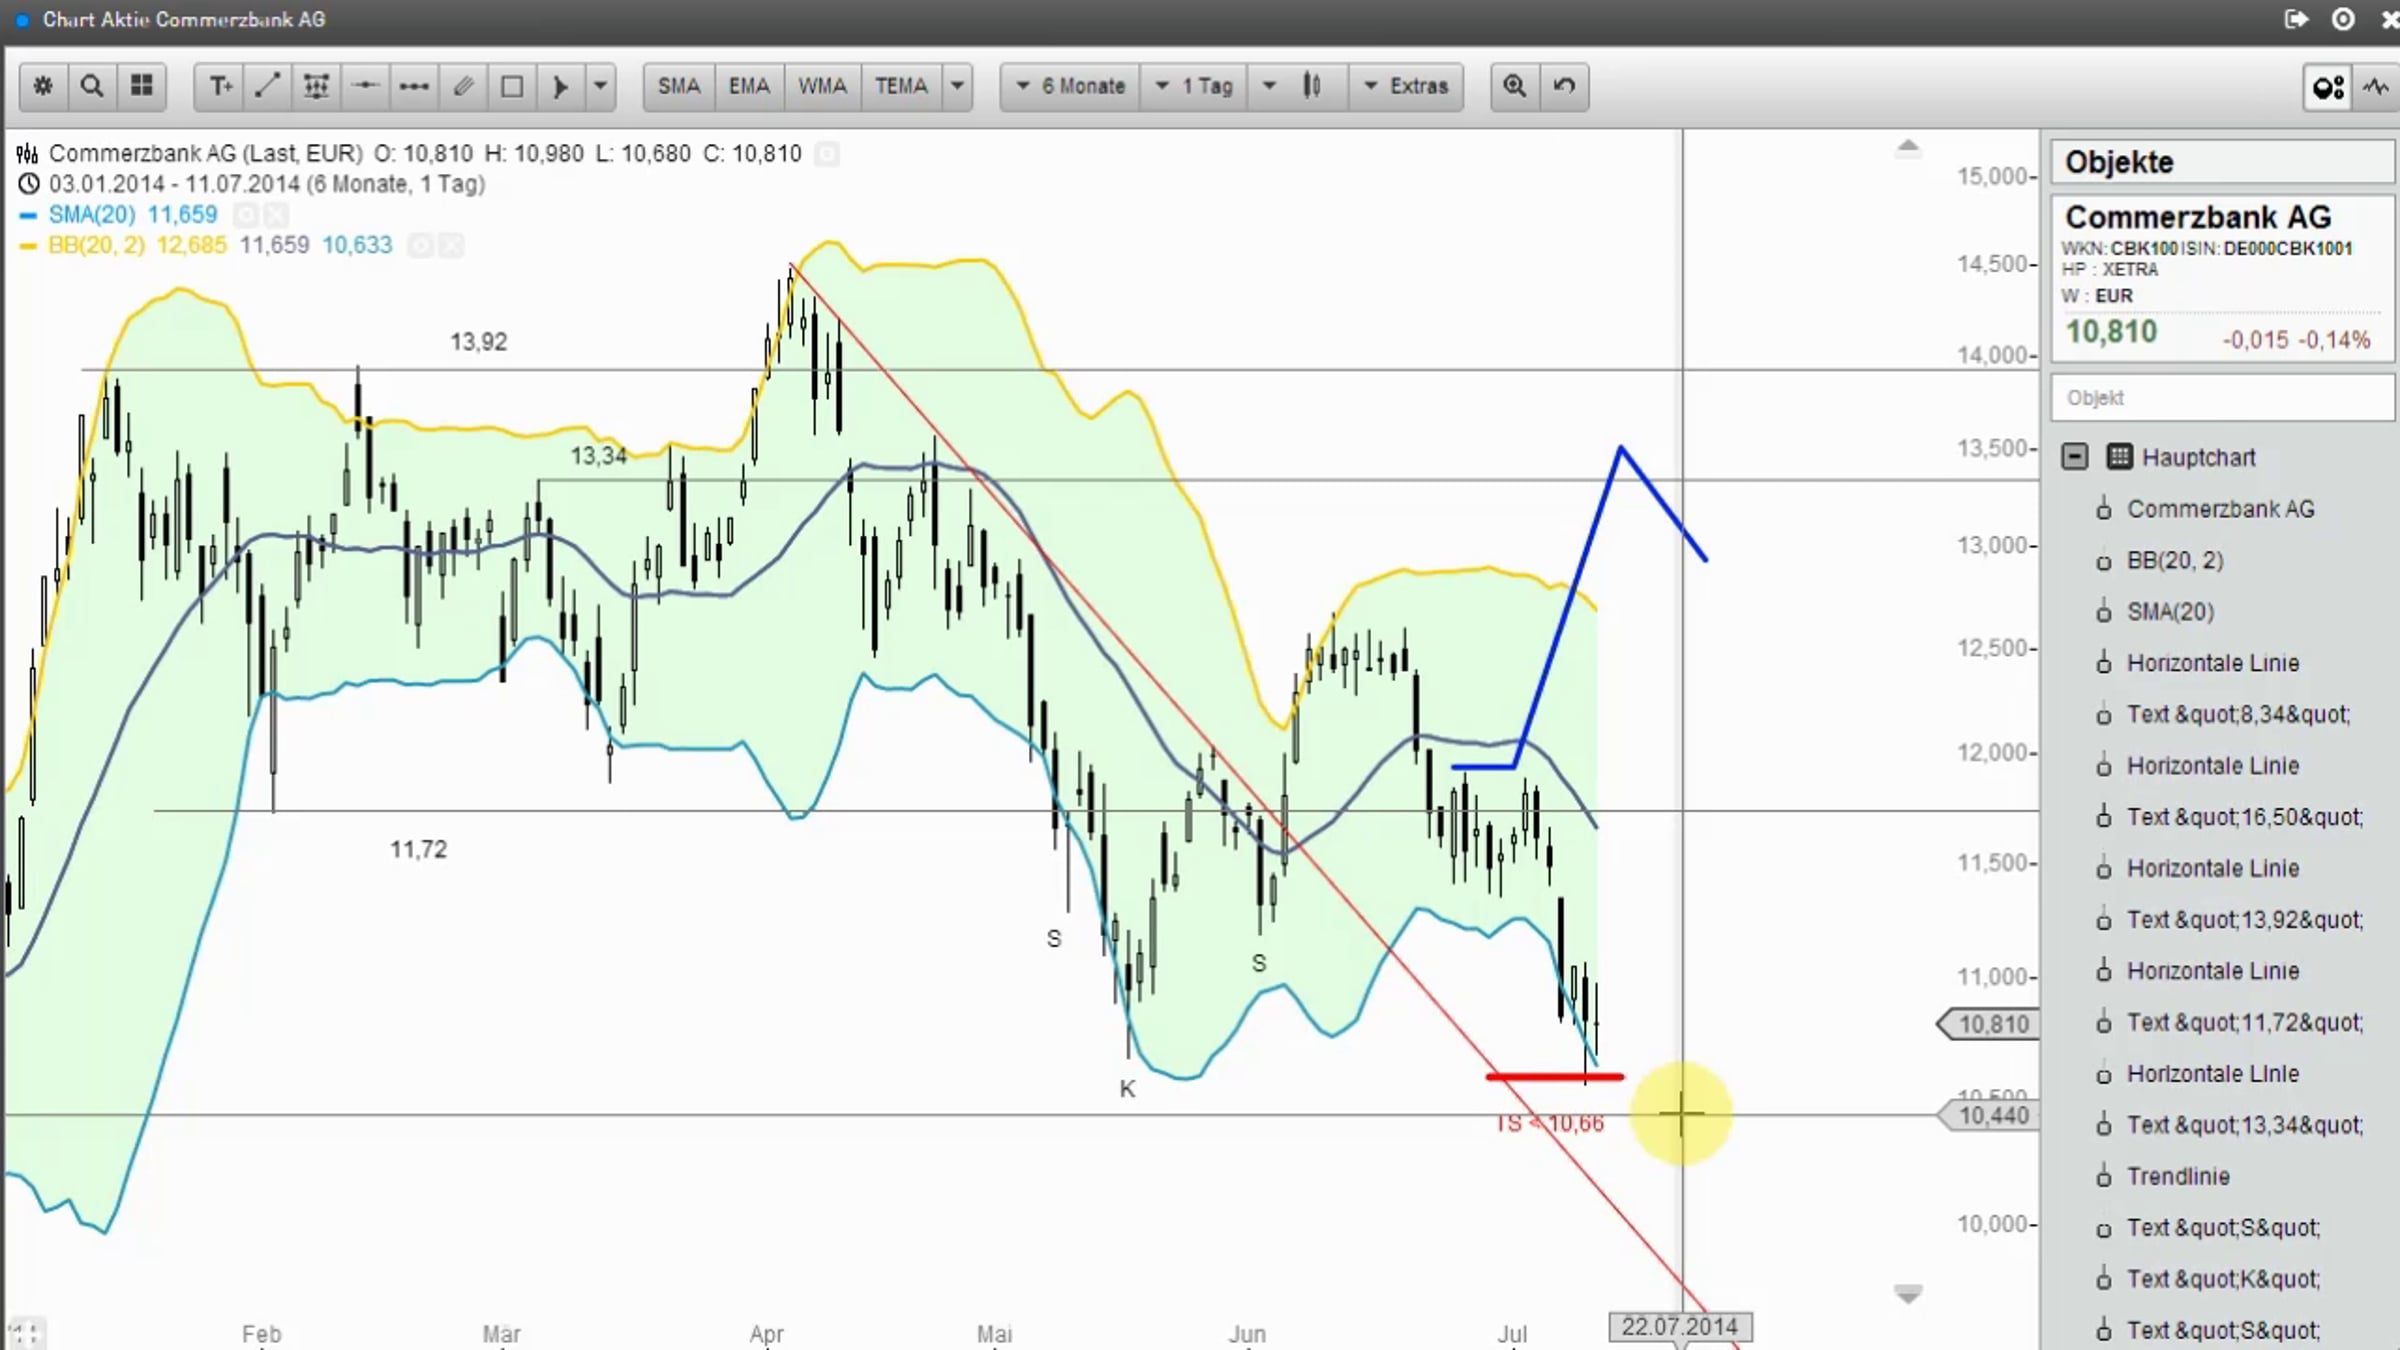Select Commerzbank AG in objects tree
The image size is (2400, 1350).
[2220, 509]
